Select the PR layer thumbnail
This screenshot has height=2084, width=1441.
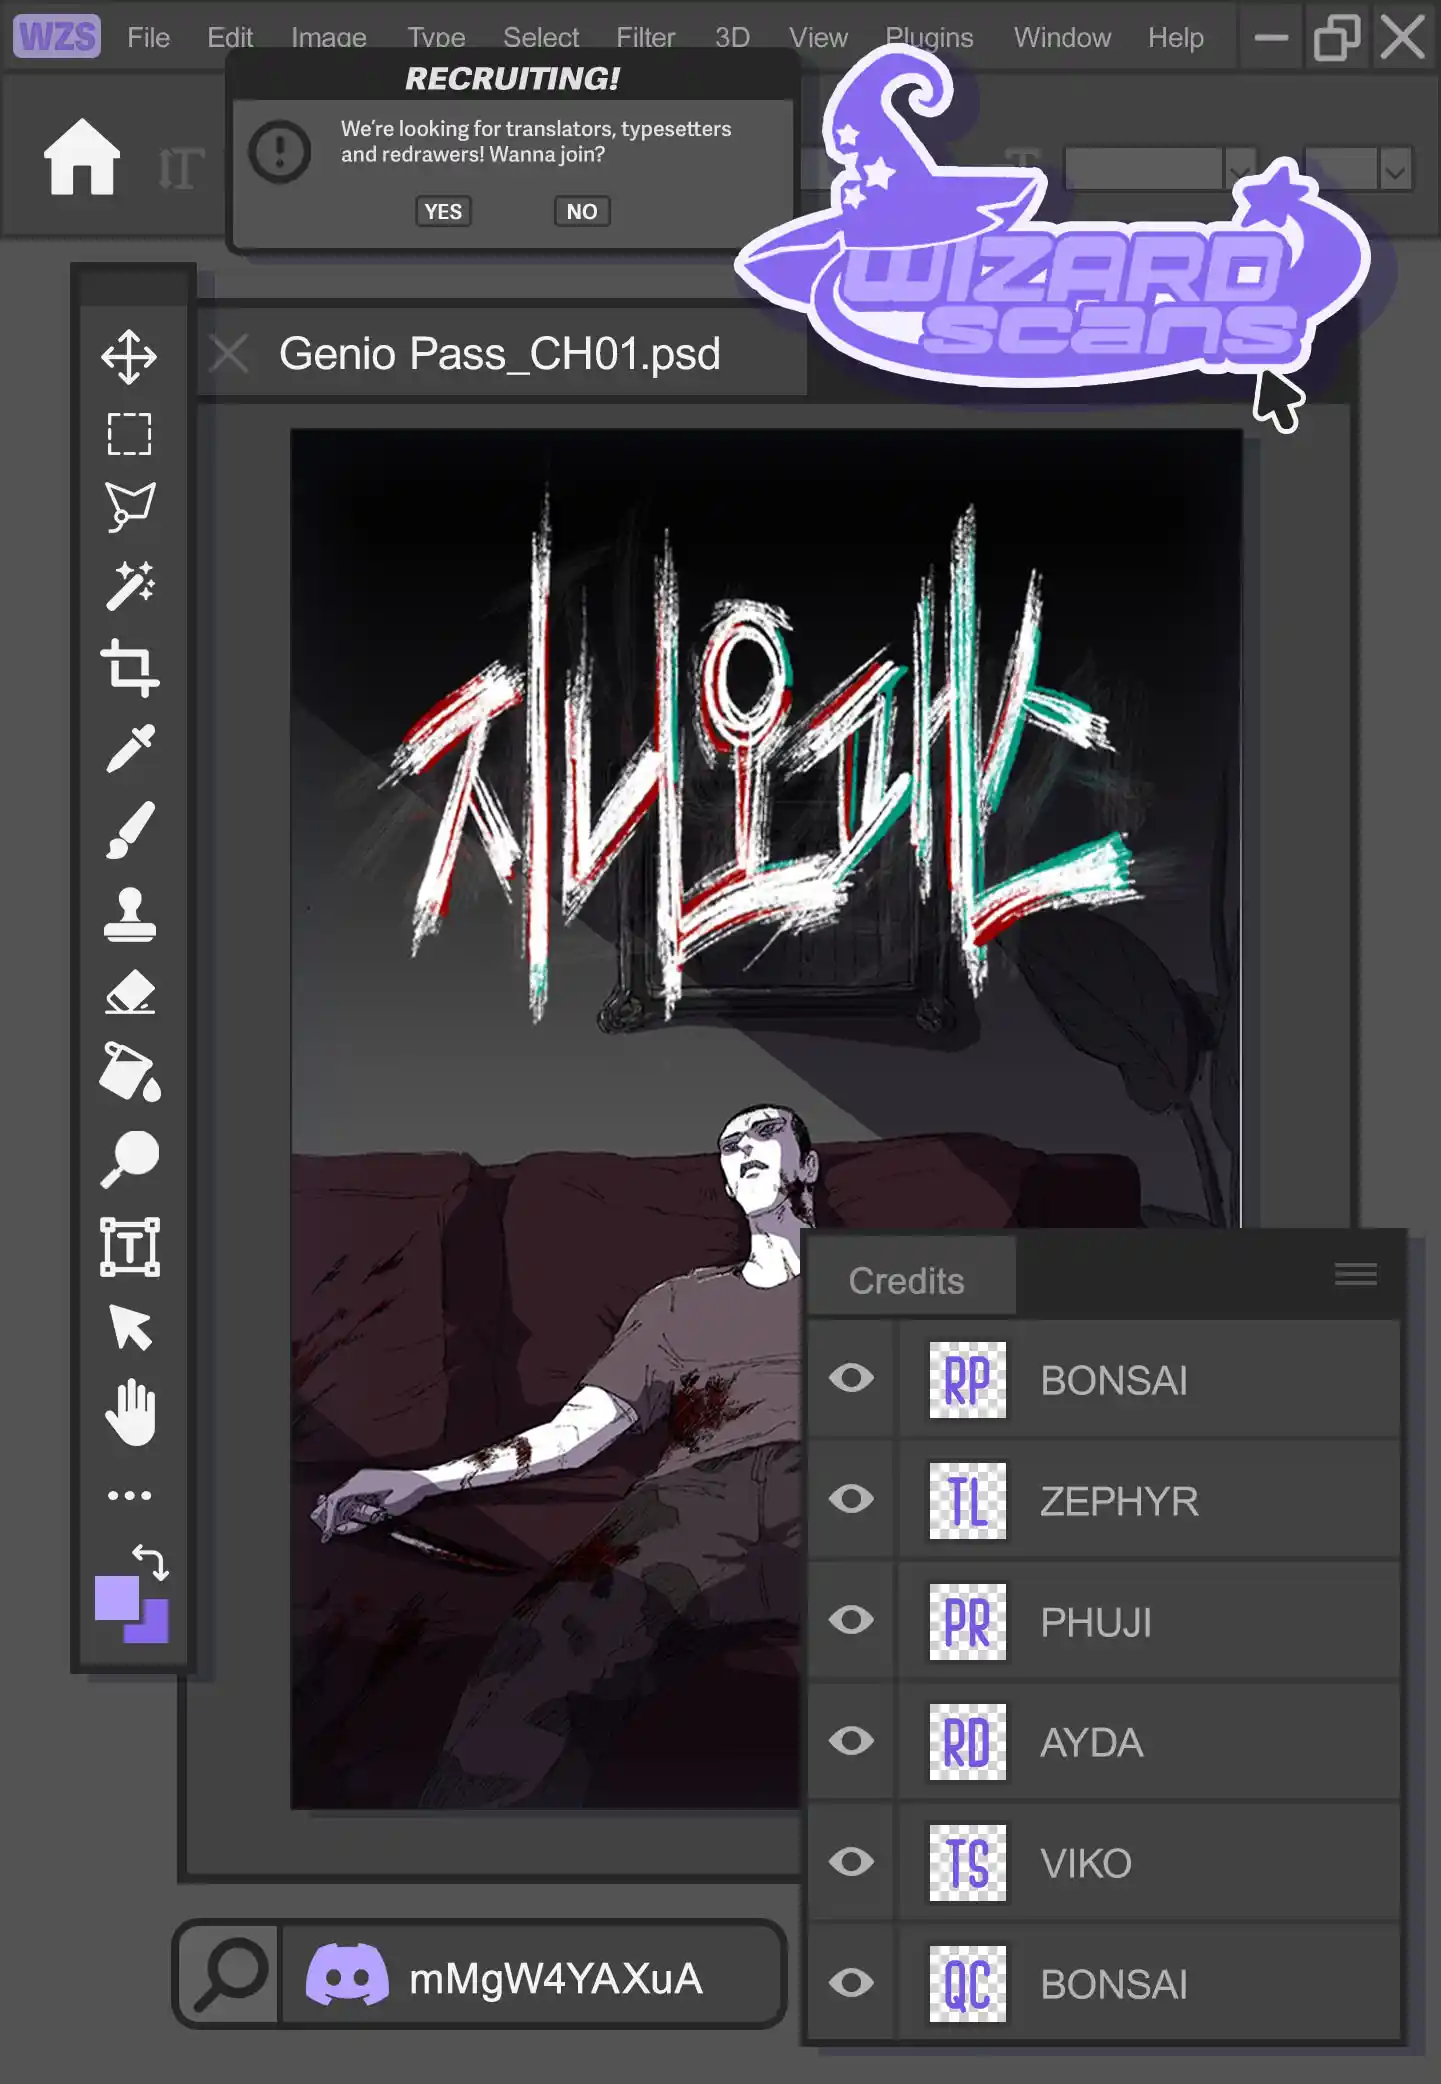click(x=967, y=1622)
